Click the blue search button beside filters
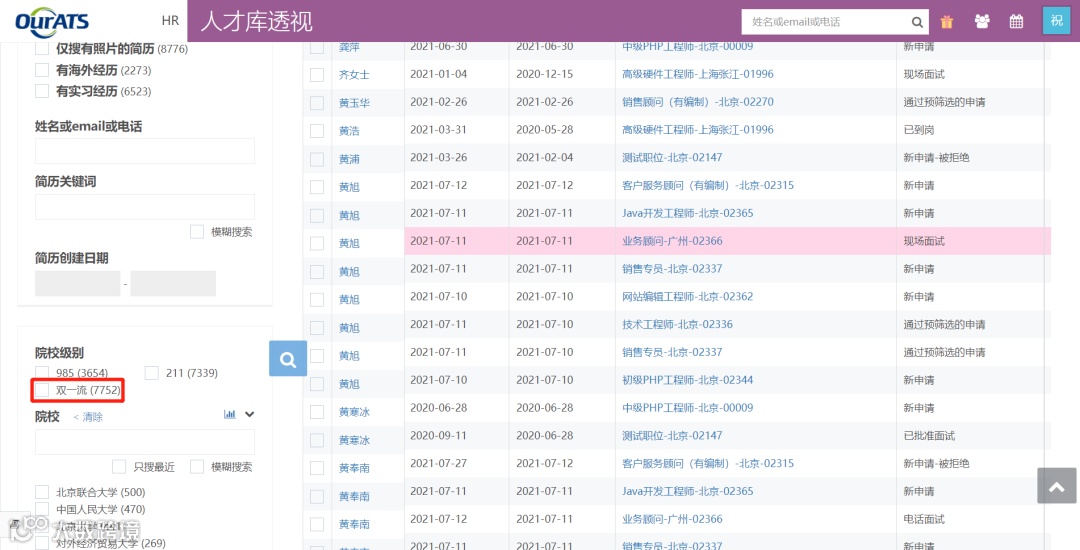The height and width of the screenshot is (550, 1080). coord(288,359)
